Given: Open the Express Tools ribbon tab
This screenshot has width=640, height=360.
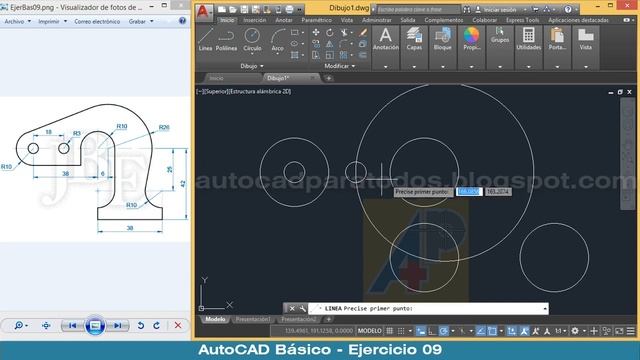Looking at the screenshot, I should pos(522,20).
